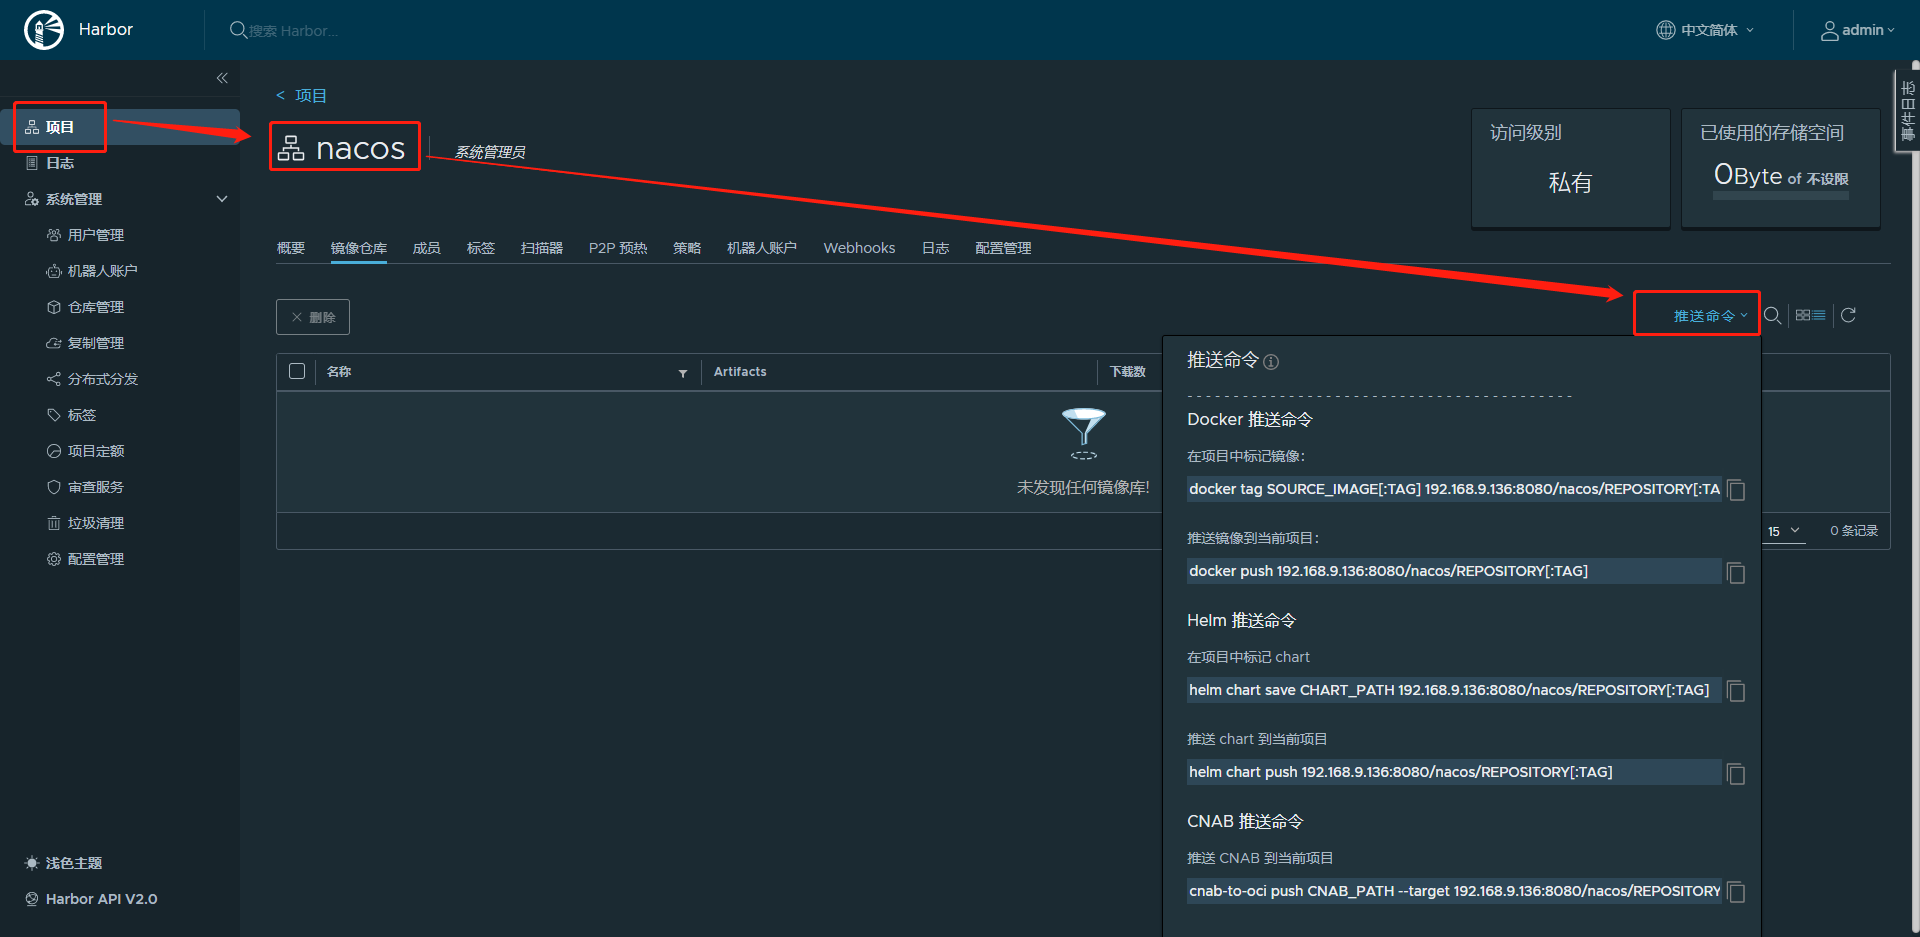Open the right-edge event log tab
This screenshot has width=1920, height=937.
(x=1907, y=110)
